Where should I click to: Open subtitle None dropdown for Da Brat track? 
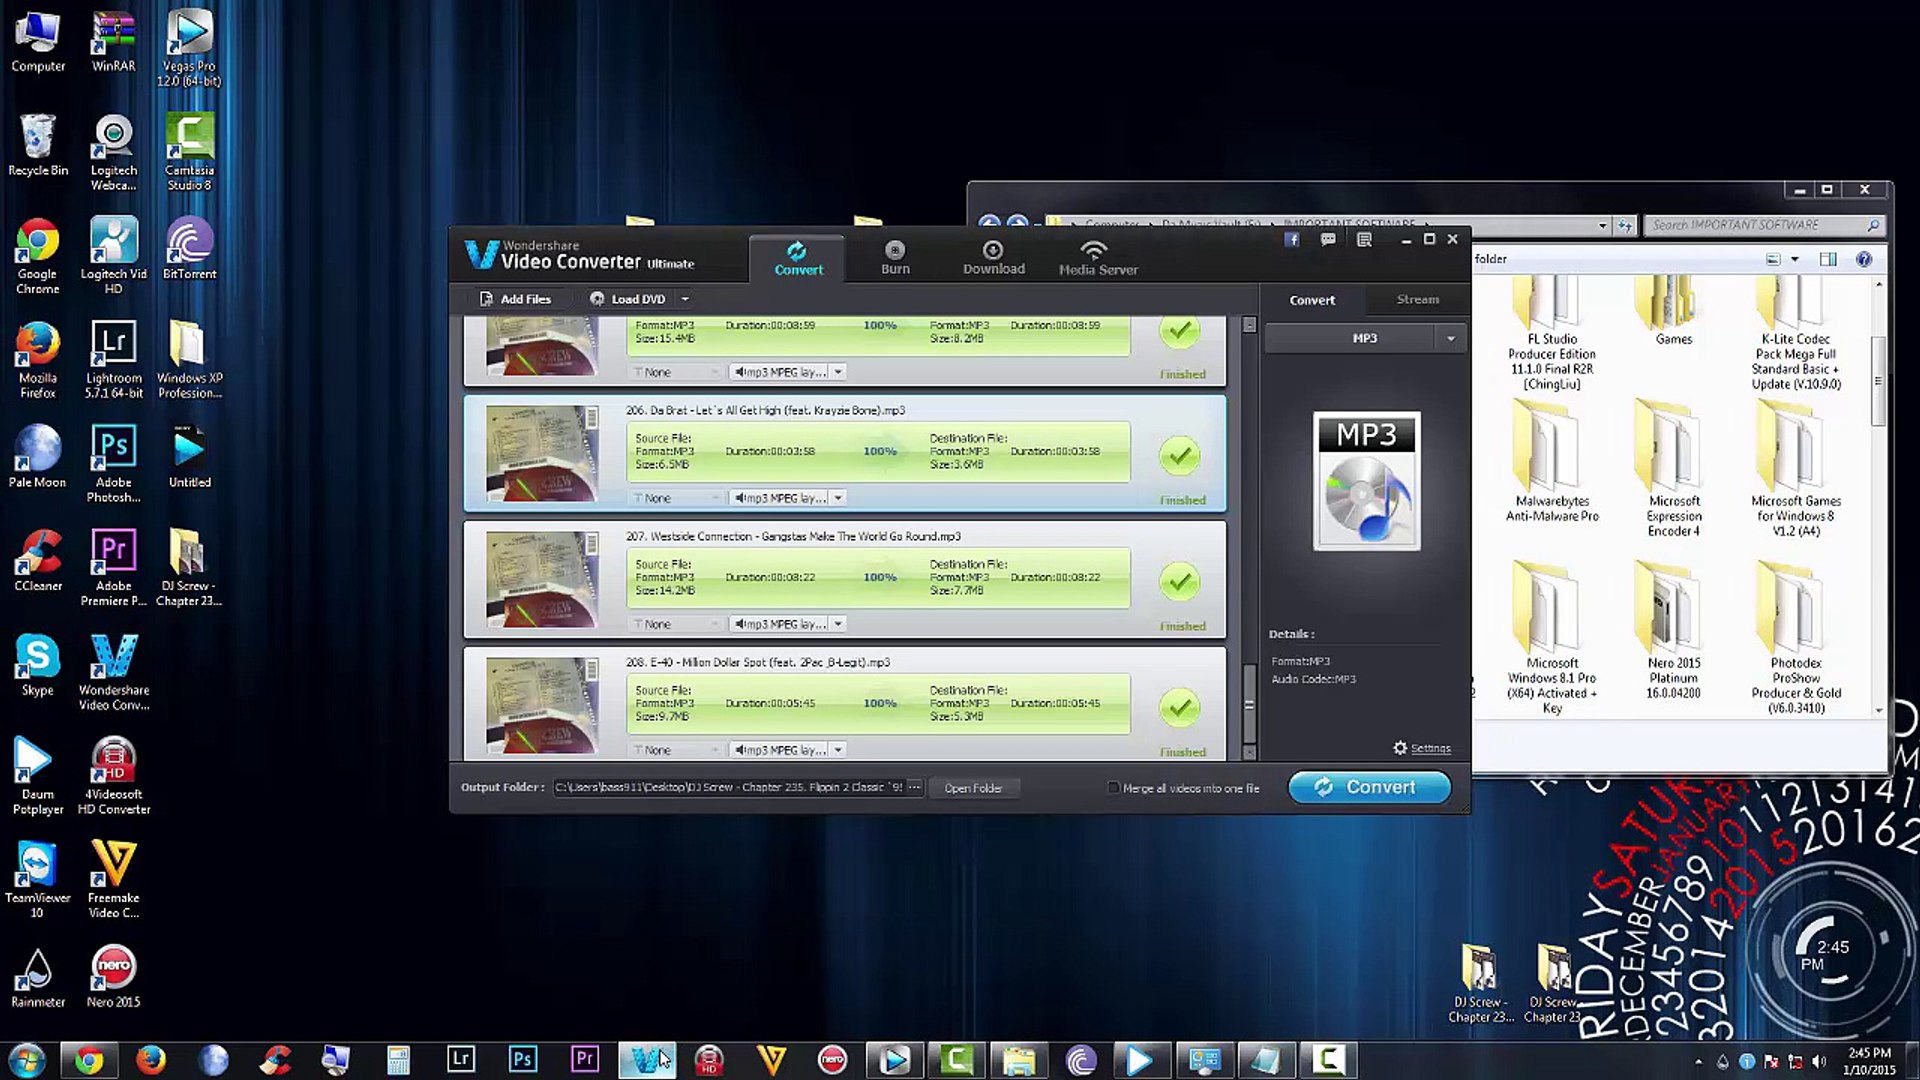tap(675, 498)
